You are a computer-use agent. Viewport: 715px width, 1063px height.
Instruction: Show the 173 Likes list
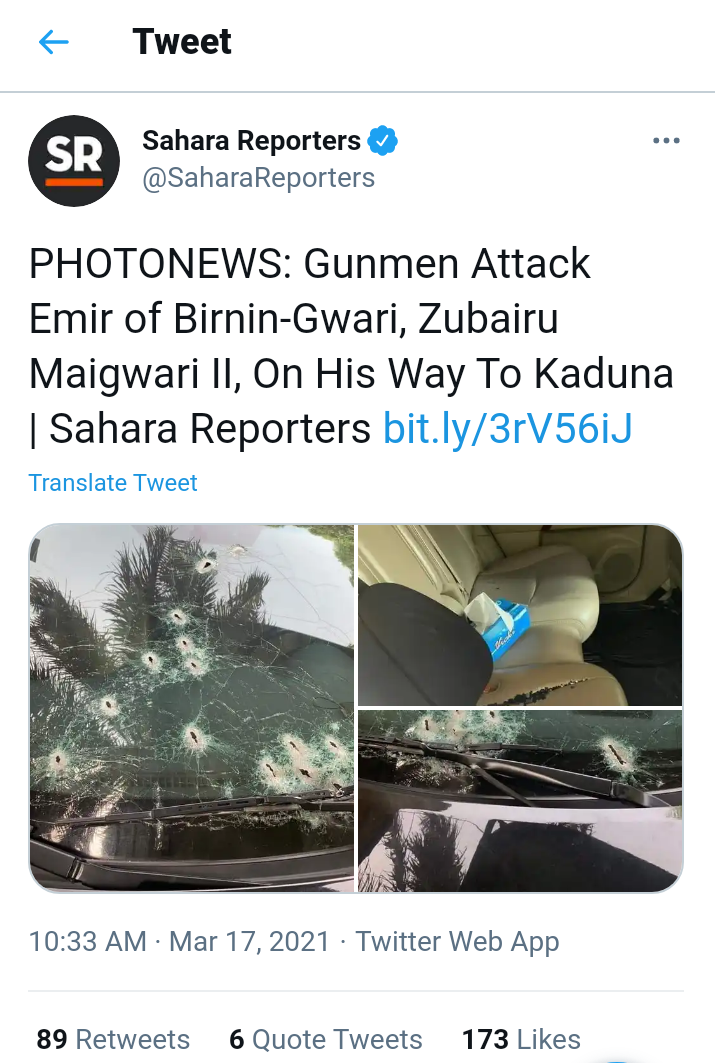click(521, 1039)
